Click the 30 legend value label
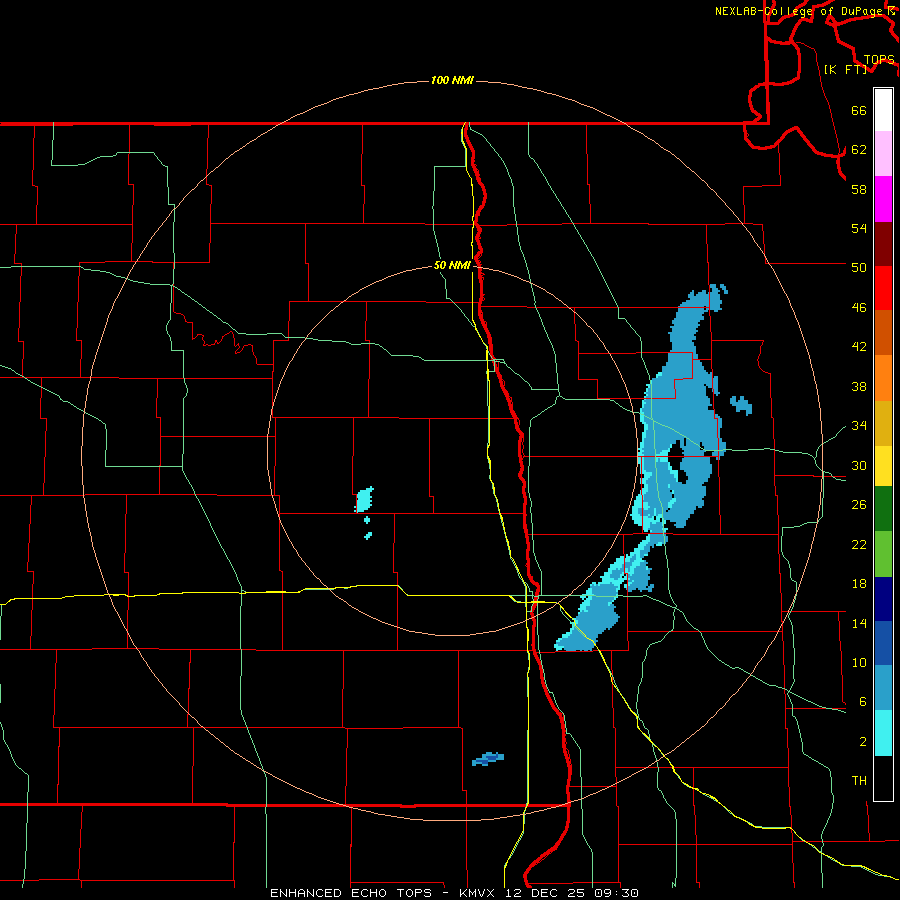The height and width of the screenshot is (900, 900). [859, 465]
